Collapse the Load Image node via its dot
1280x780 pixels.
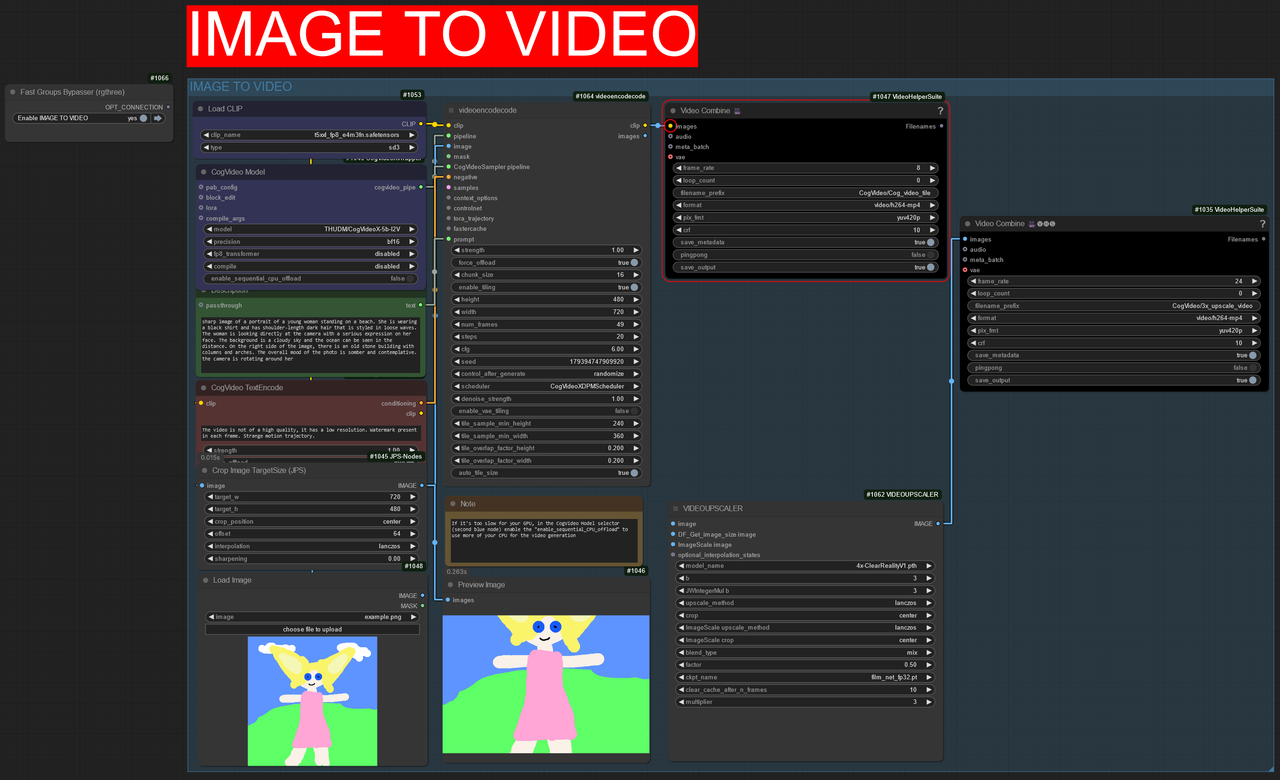(x=203, y=580)
